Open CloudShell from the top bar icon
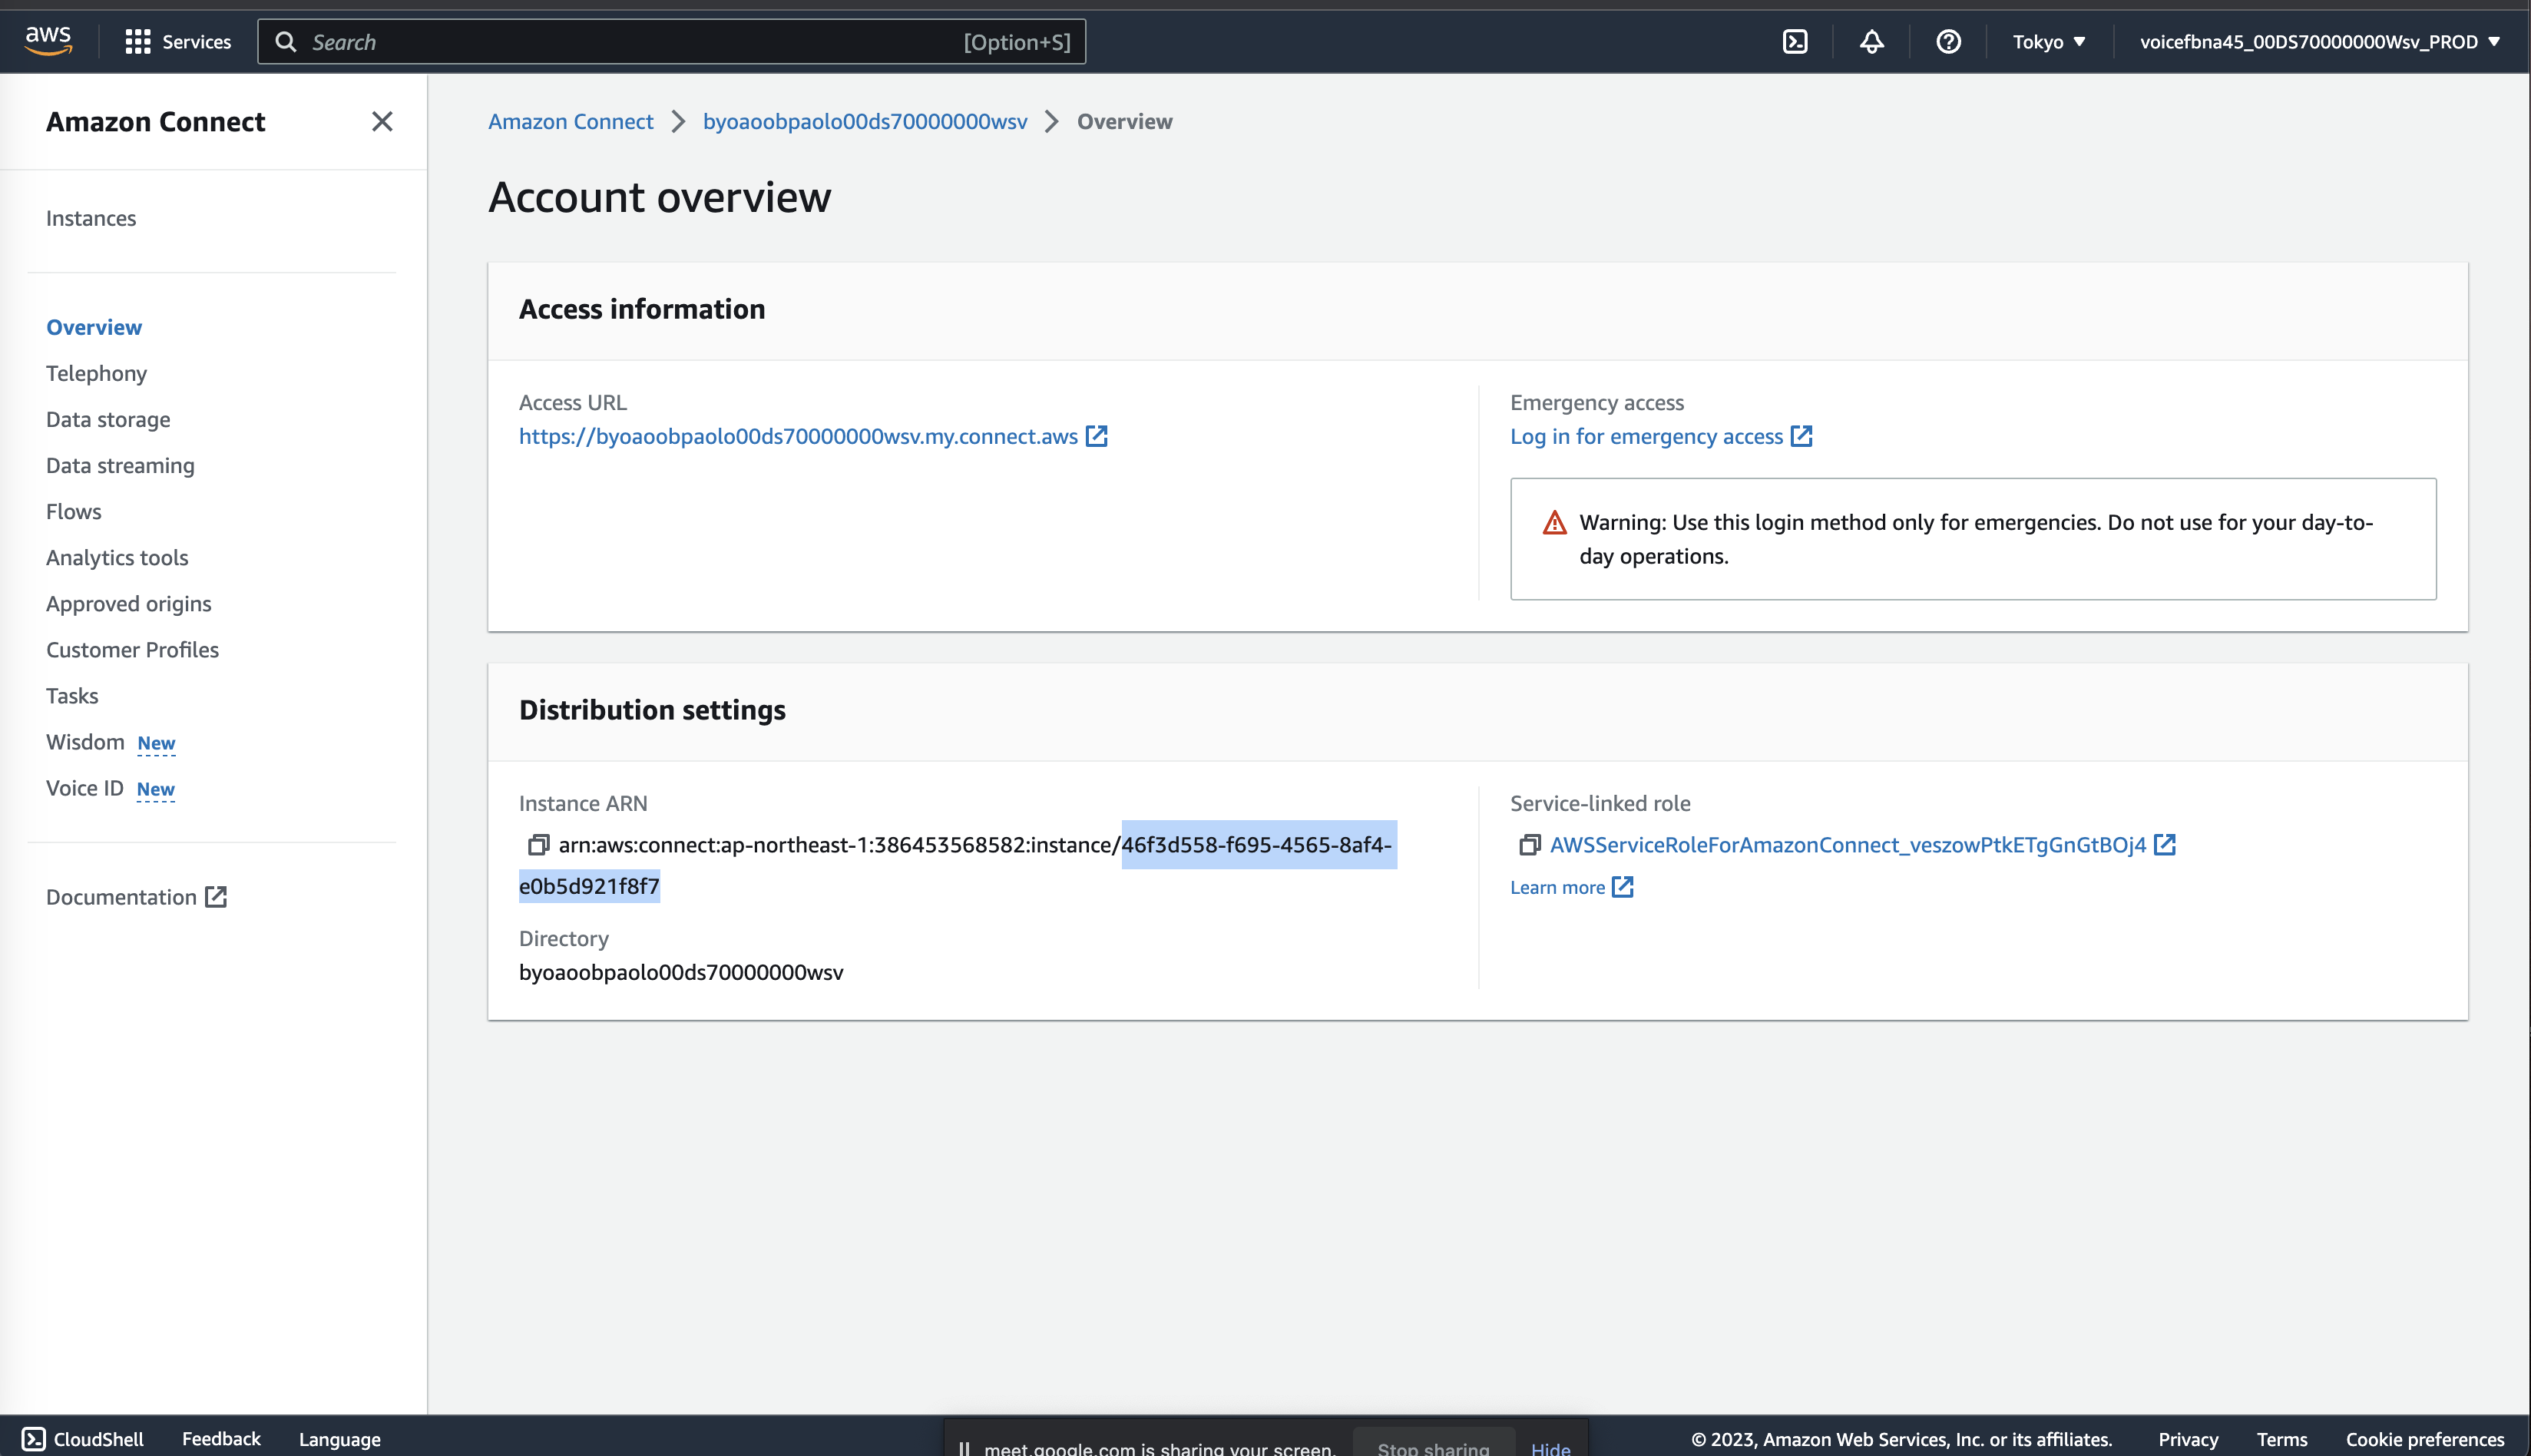 click(1795, 42)
